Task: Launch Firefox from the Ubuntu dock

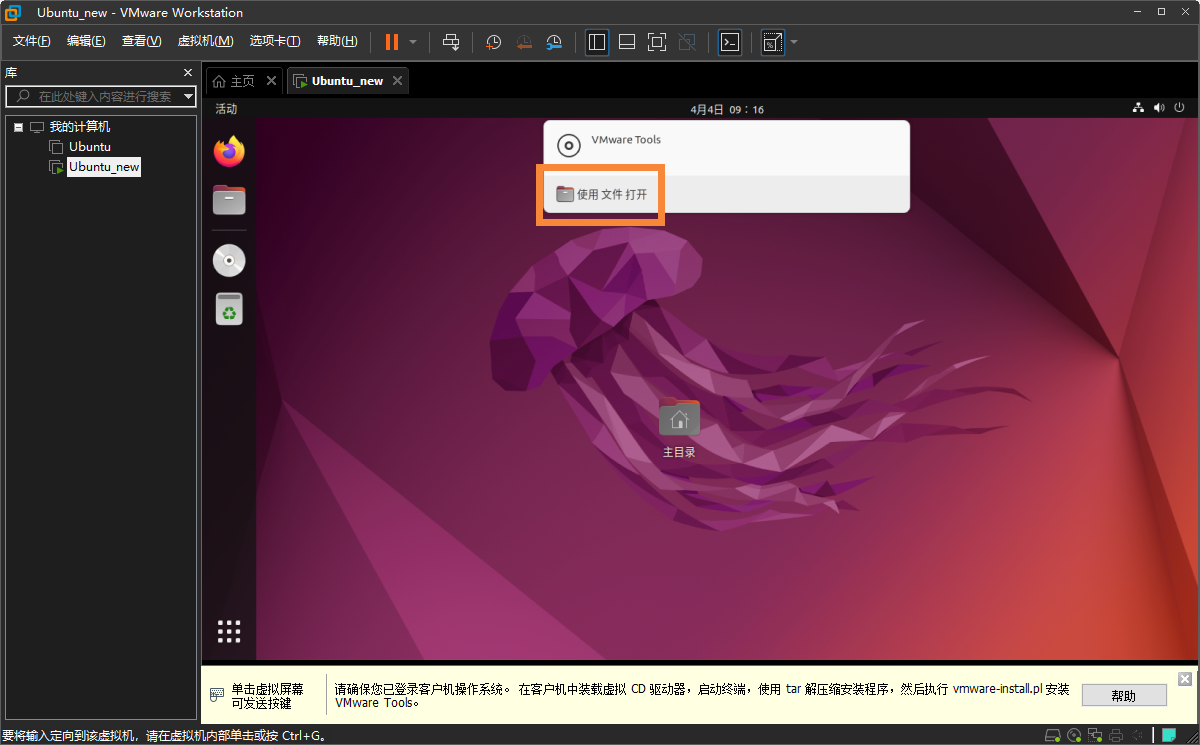Action: point(229,152)
